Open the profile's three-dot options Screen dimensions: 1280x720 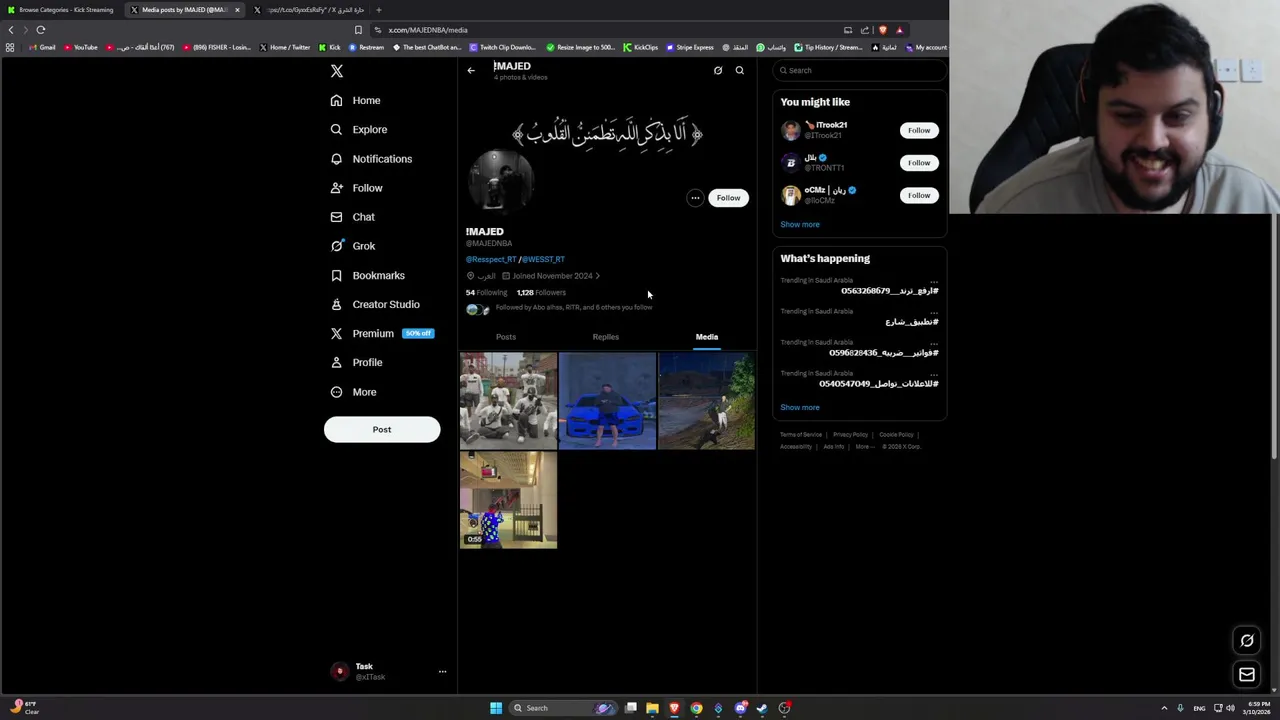click(x=695, y=198)
